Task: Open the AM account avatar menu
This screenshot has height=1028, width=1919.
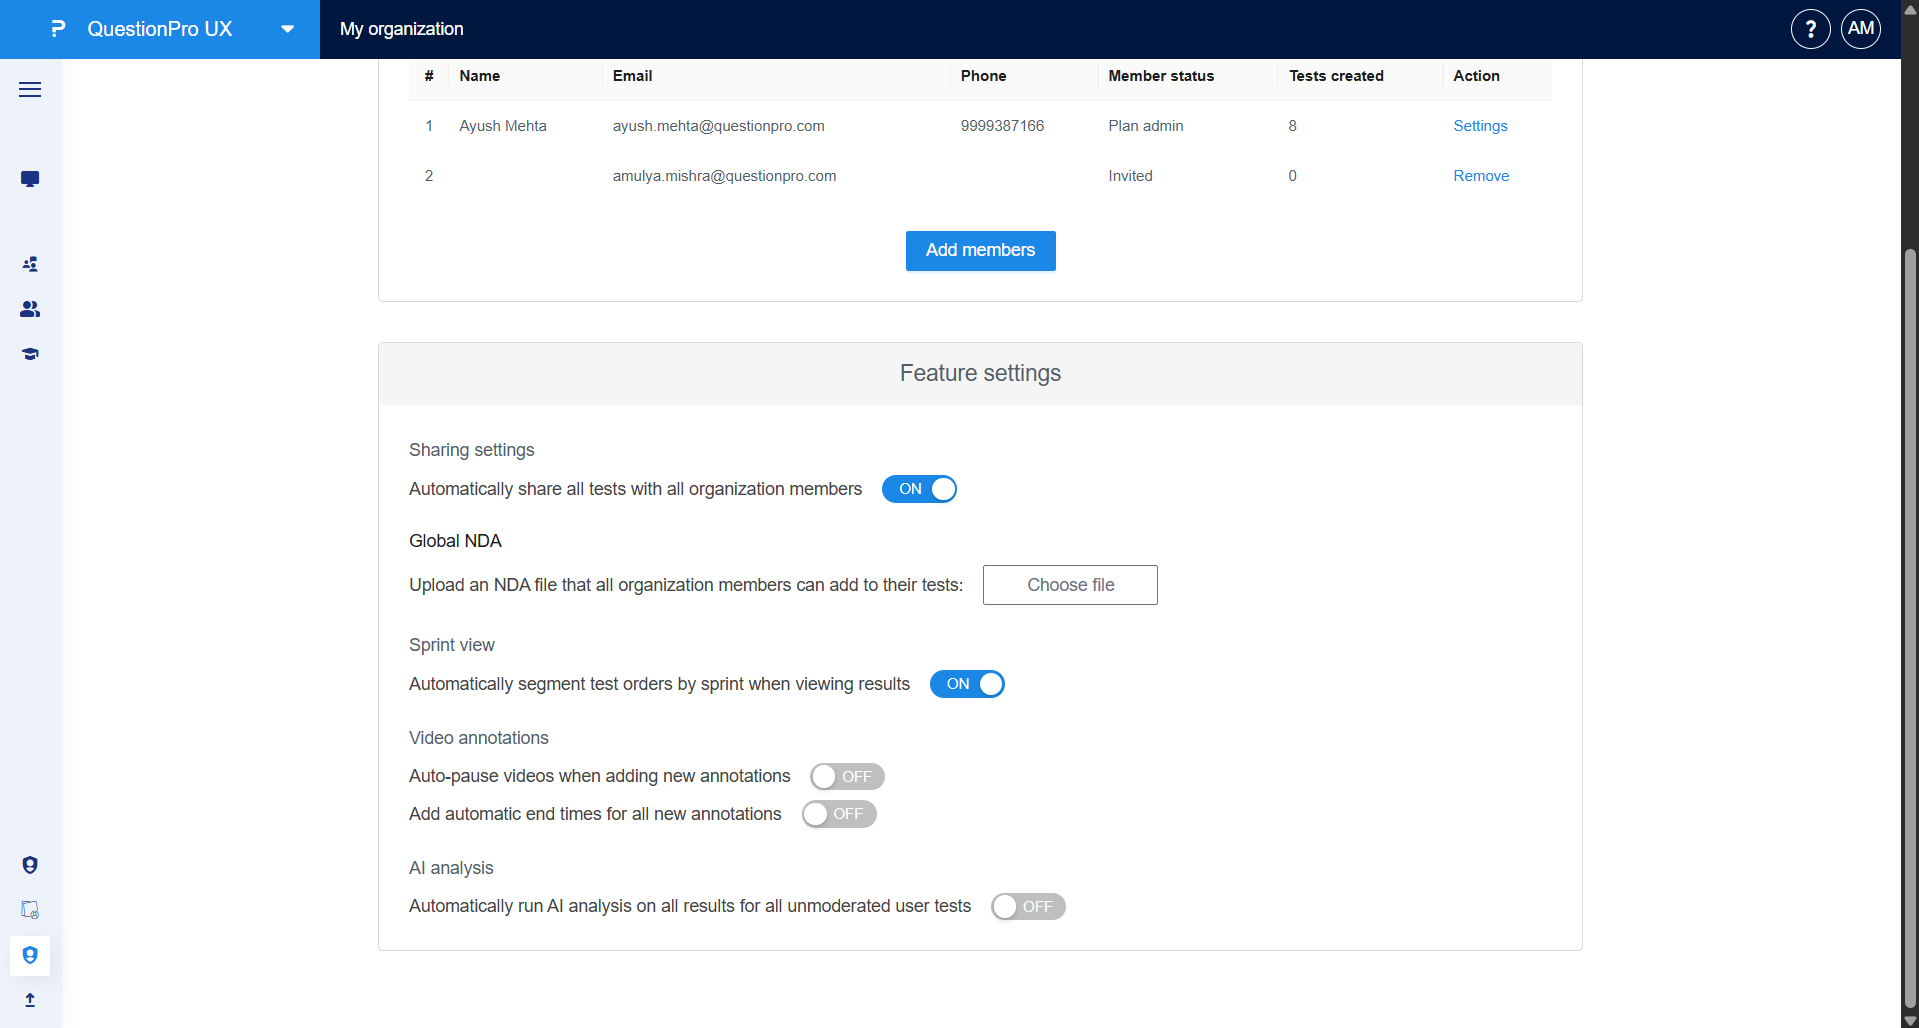Action: pos(1860,29)
